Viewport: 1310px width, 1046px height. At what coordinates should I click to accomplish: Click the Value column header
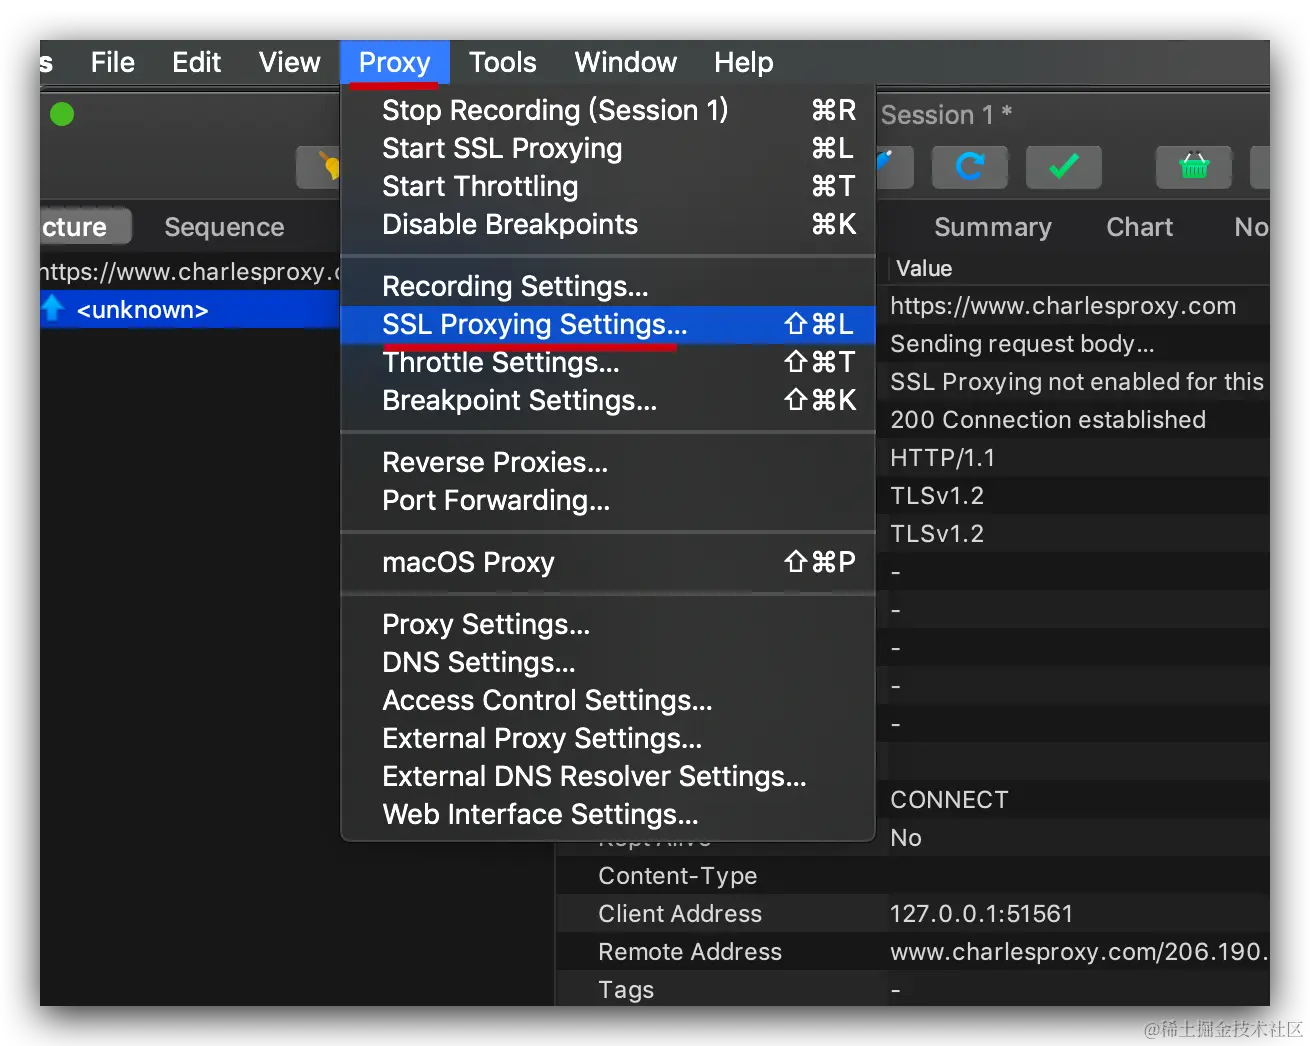[x=924, y=268]
